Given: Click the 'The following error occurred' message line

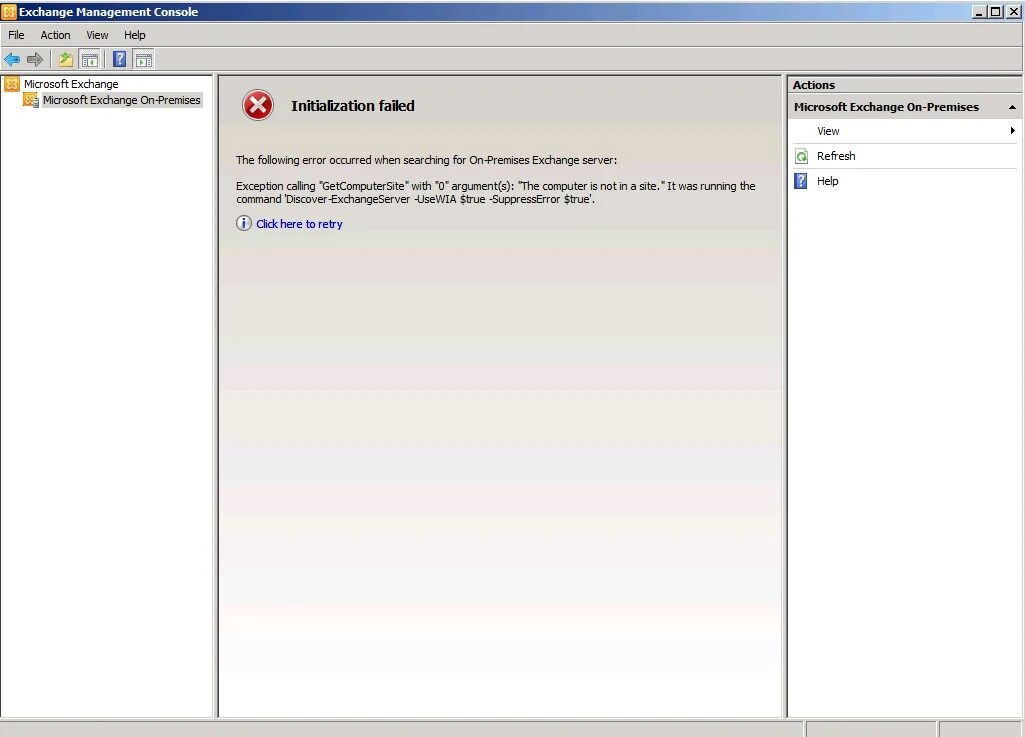Looking at the screenshot, I should (x=426, y=160).
